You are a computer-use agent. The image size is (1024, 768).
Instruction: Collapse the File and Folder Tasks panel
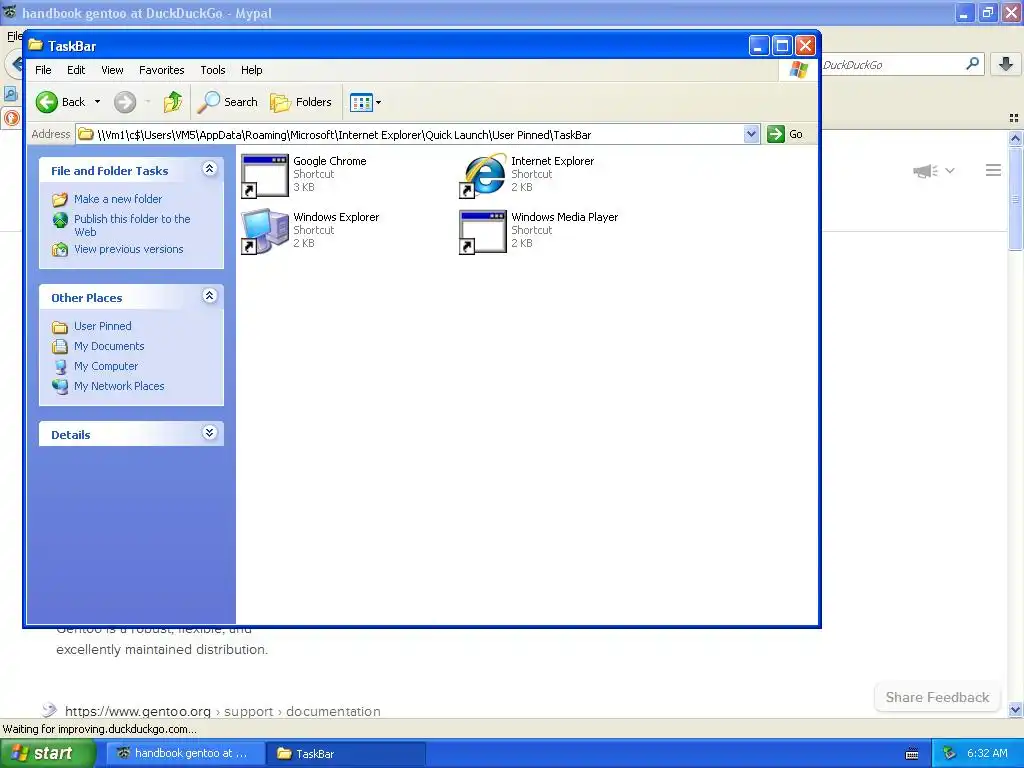click(209, 169)
